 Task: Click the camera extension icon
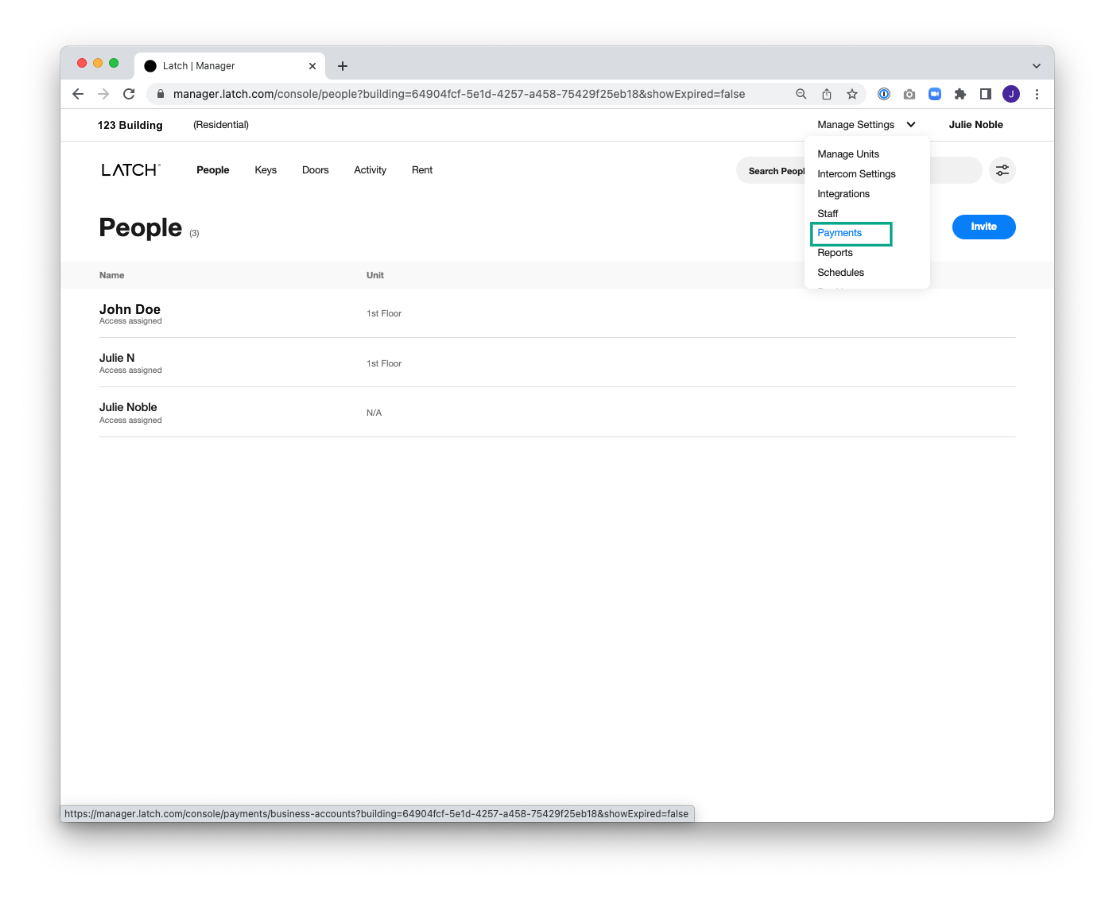click(x=909, y=94)
